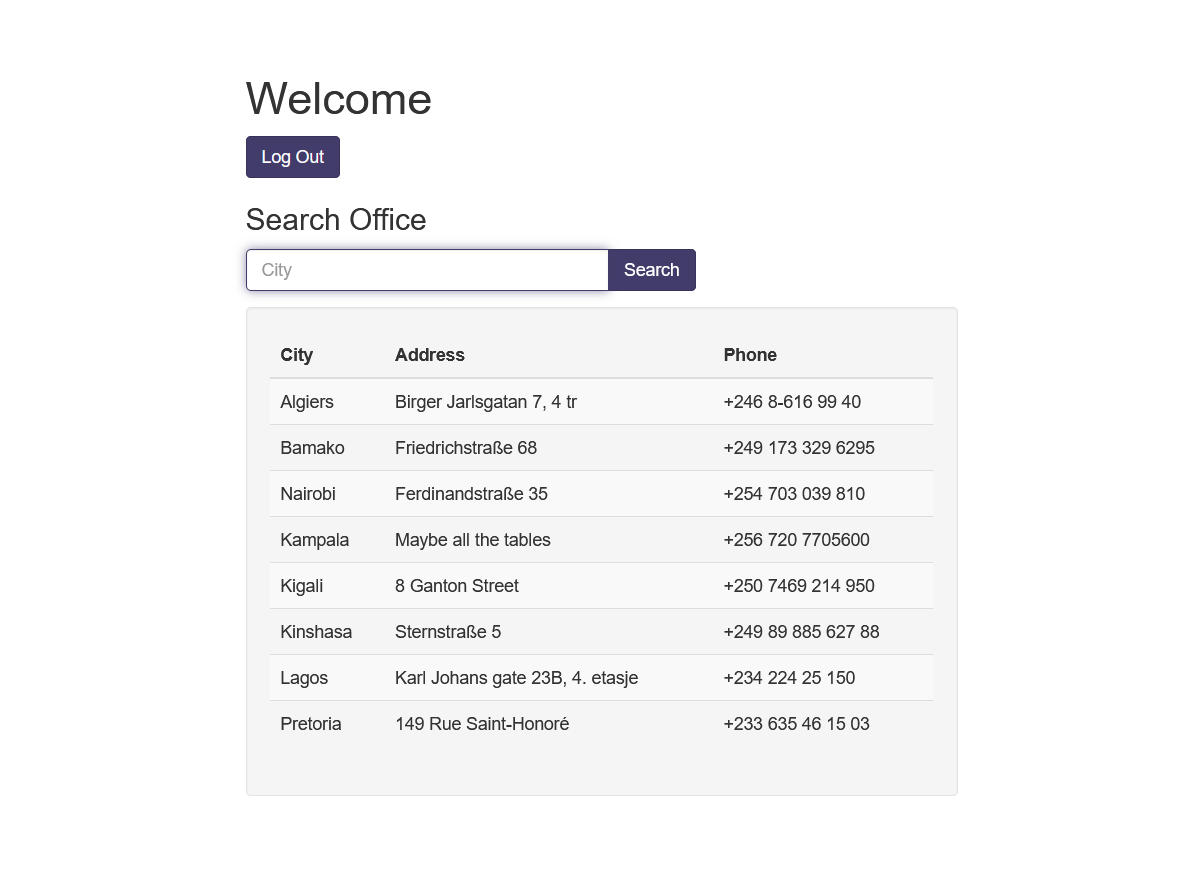Click phone number +249 89 885 627 88
Viewport: 1191px width, 887px height.
801,632
